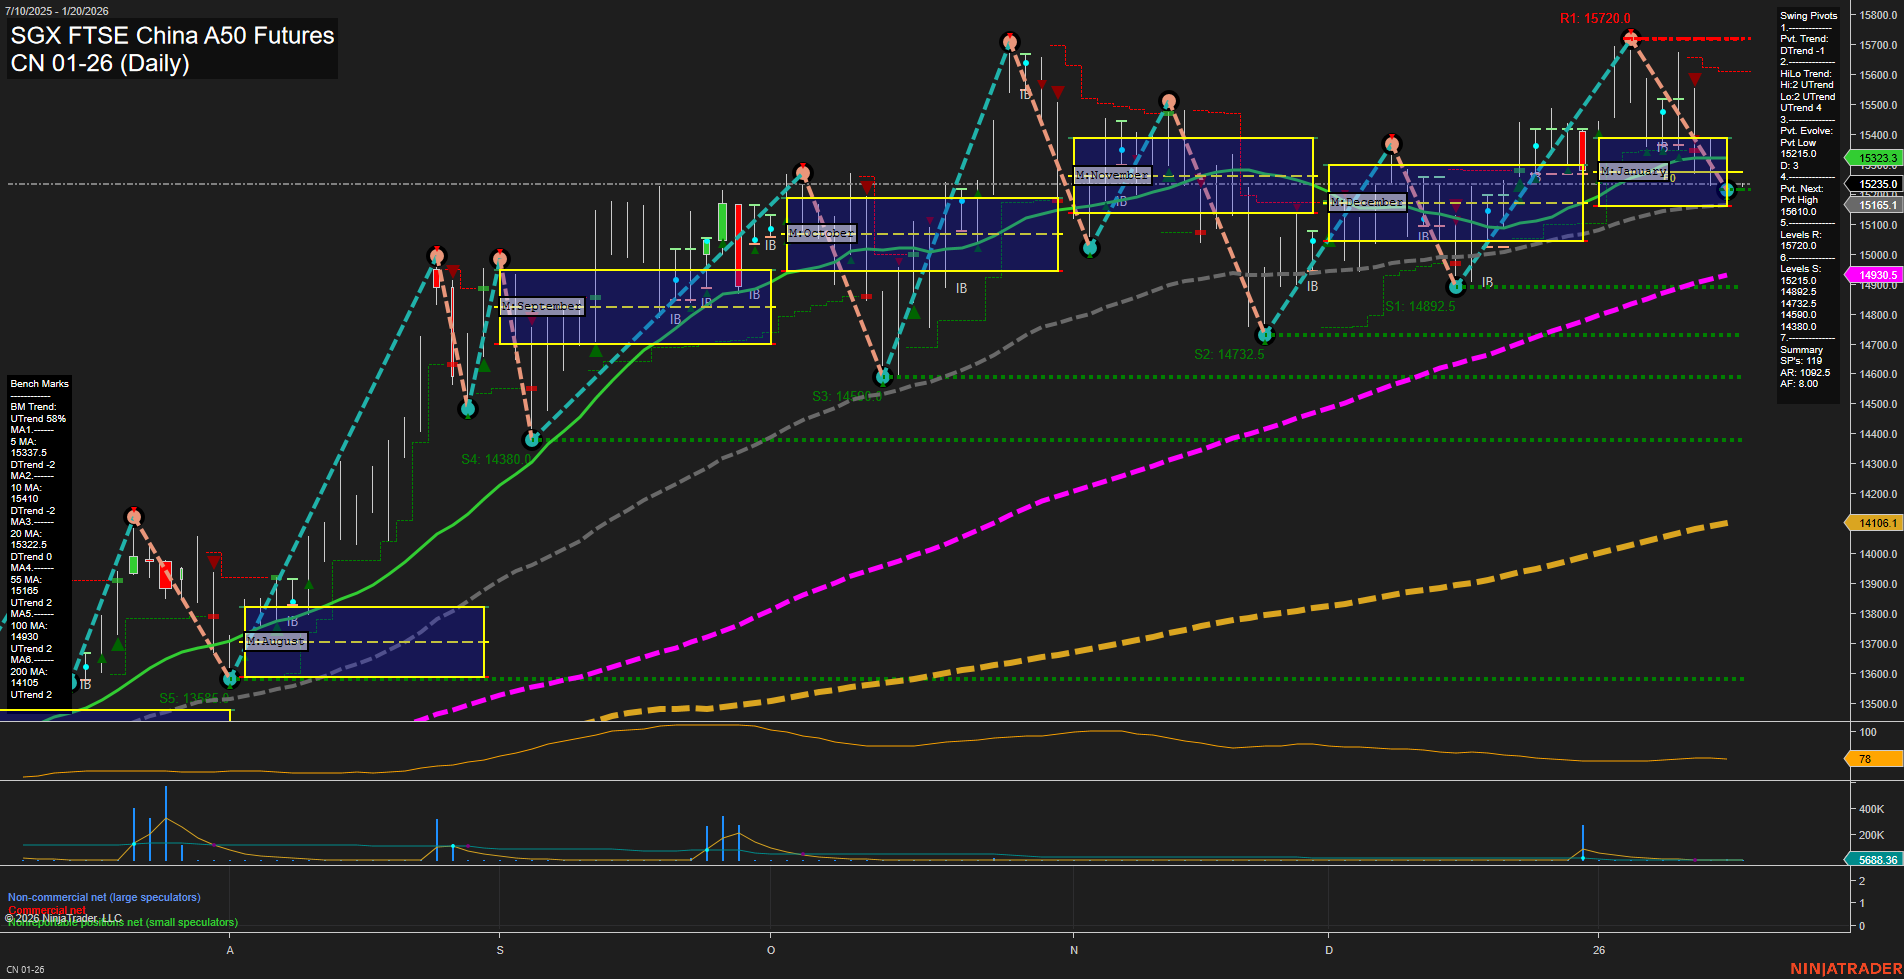
Task: Click the S2: 14732.5 support level label
Action: [x=1228, y=353]
